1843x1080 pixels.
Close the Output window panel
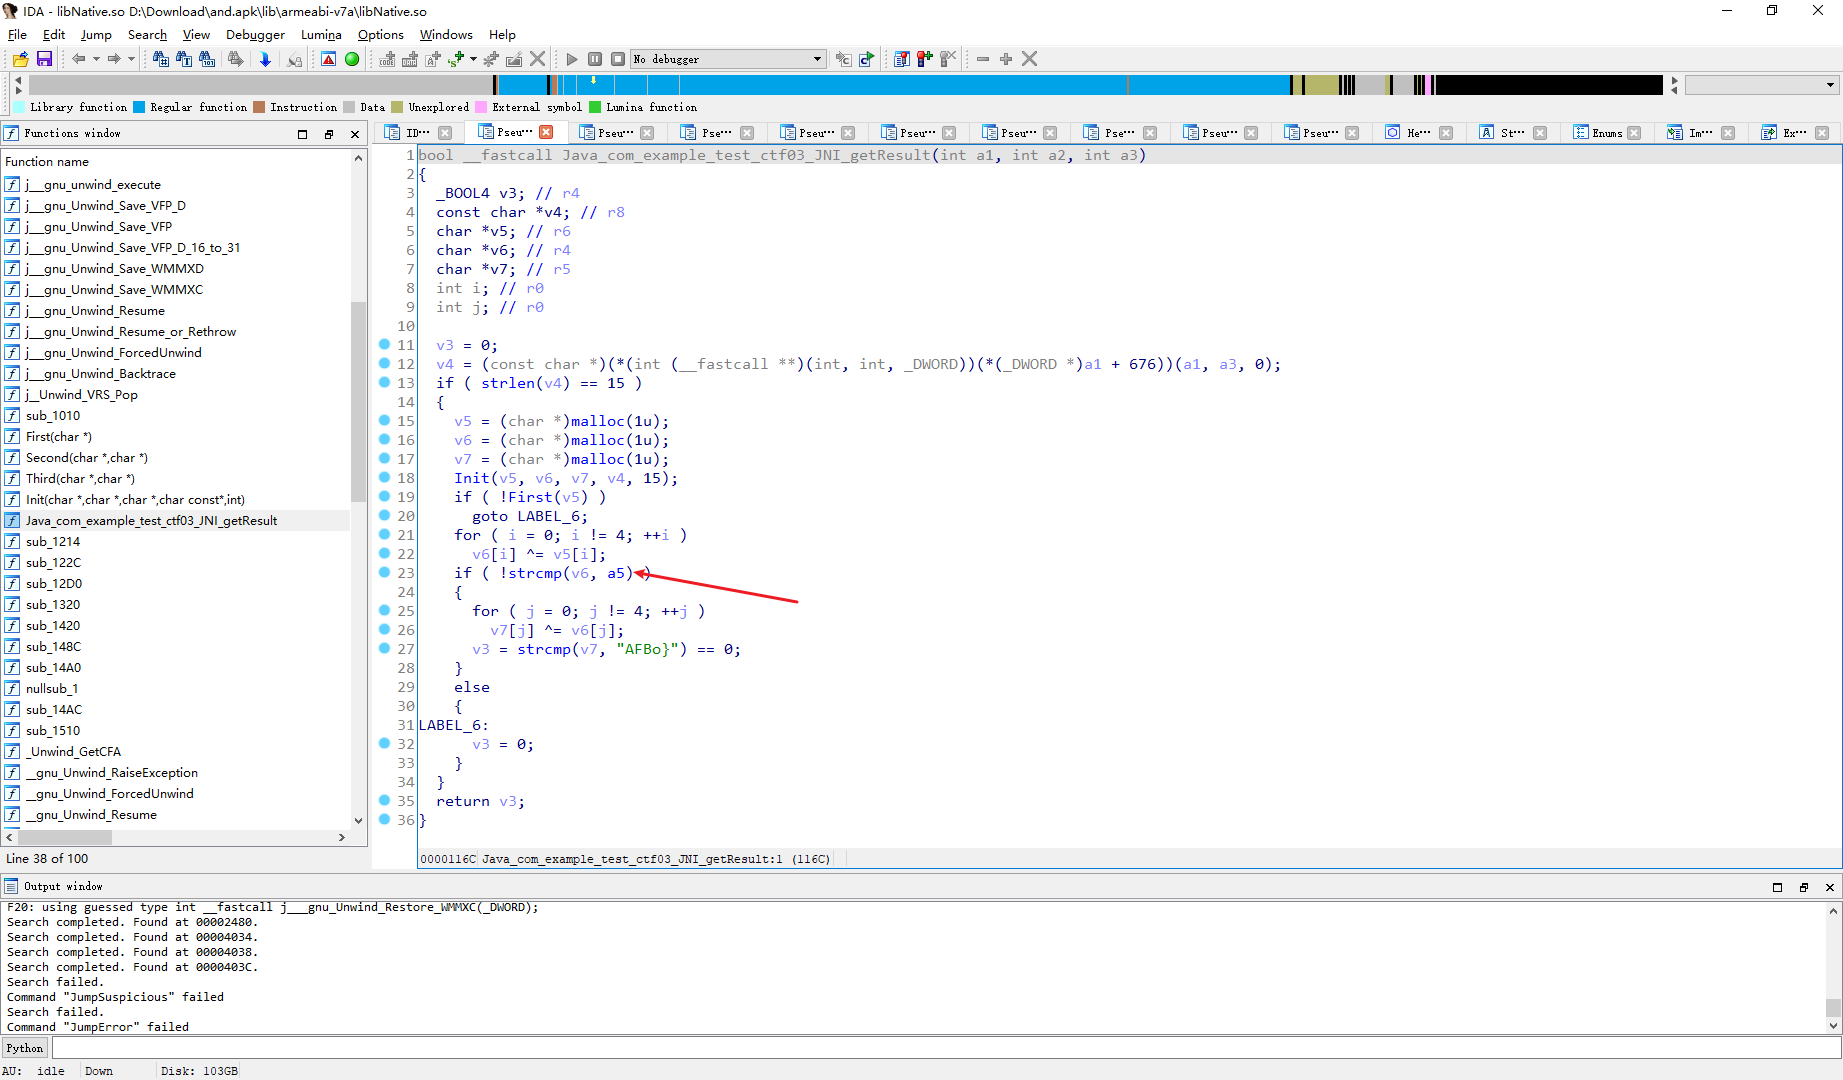pos(1830,887)
